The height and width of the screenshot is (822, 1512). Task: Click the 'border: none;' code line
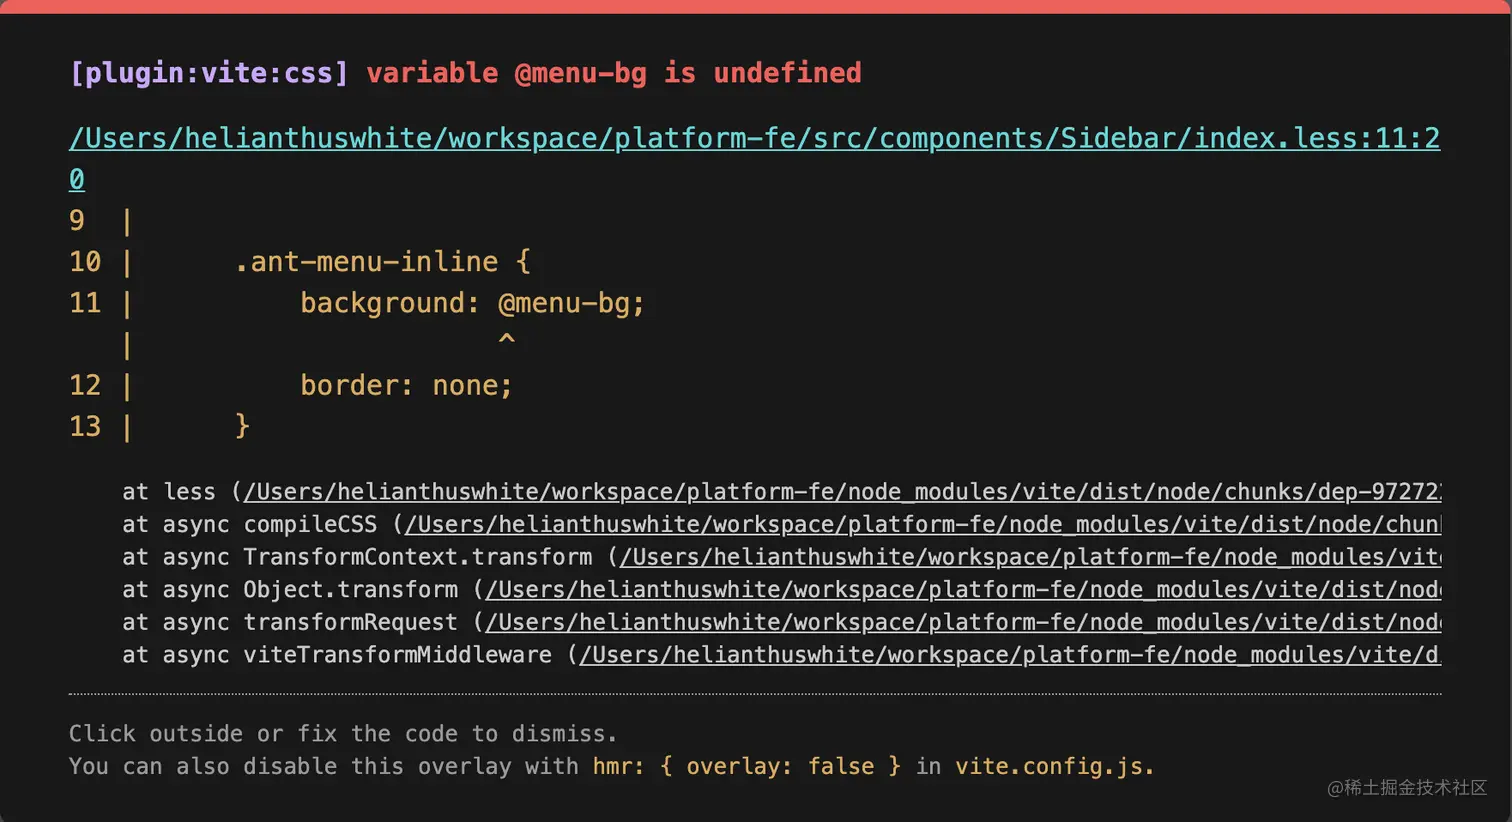point(406,385)
